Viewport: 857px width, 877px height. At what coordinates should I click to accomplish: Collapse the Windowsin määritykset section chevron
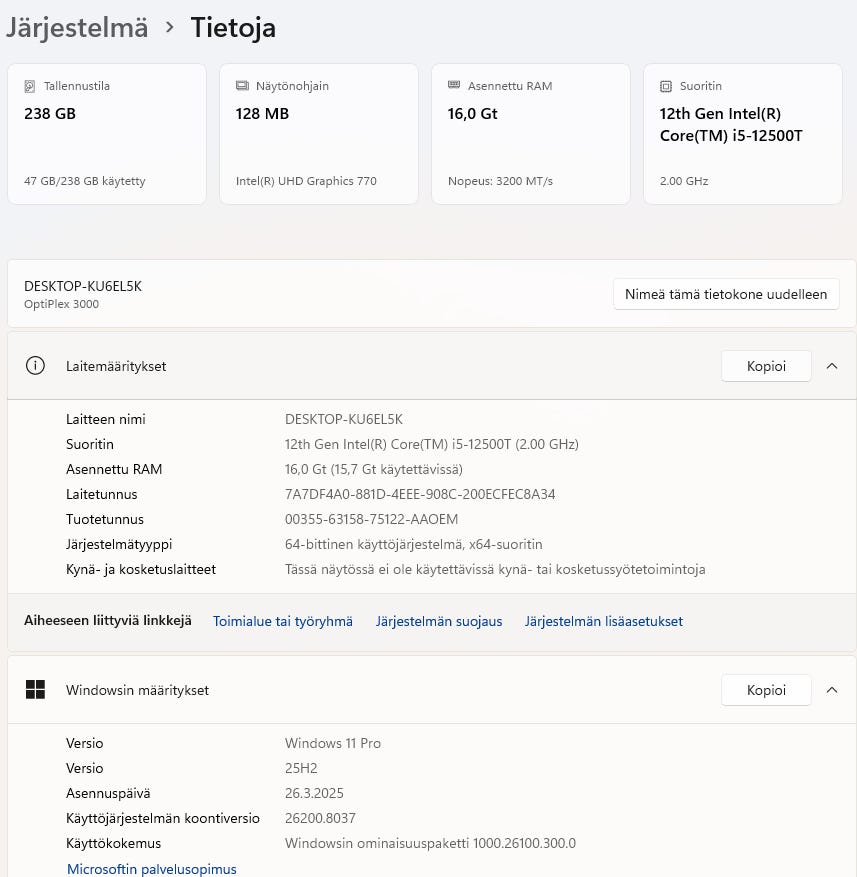point(831,690)
